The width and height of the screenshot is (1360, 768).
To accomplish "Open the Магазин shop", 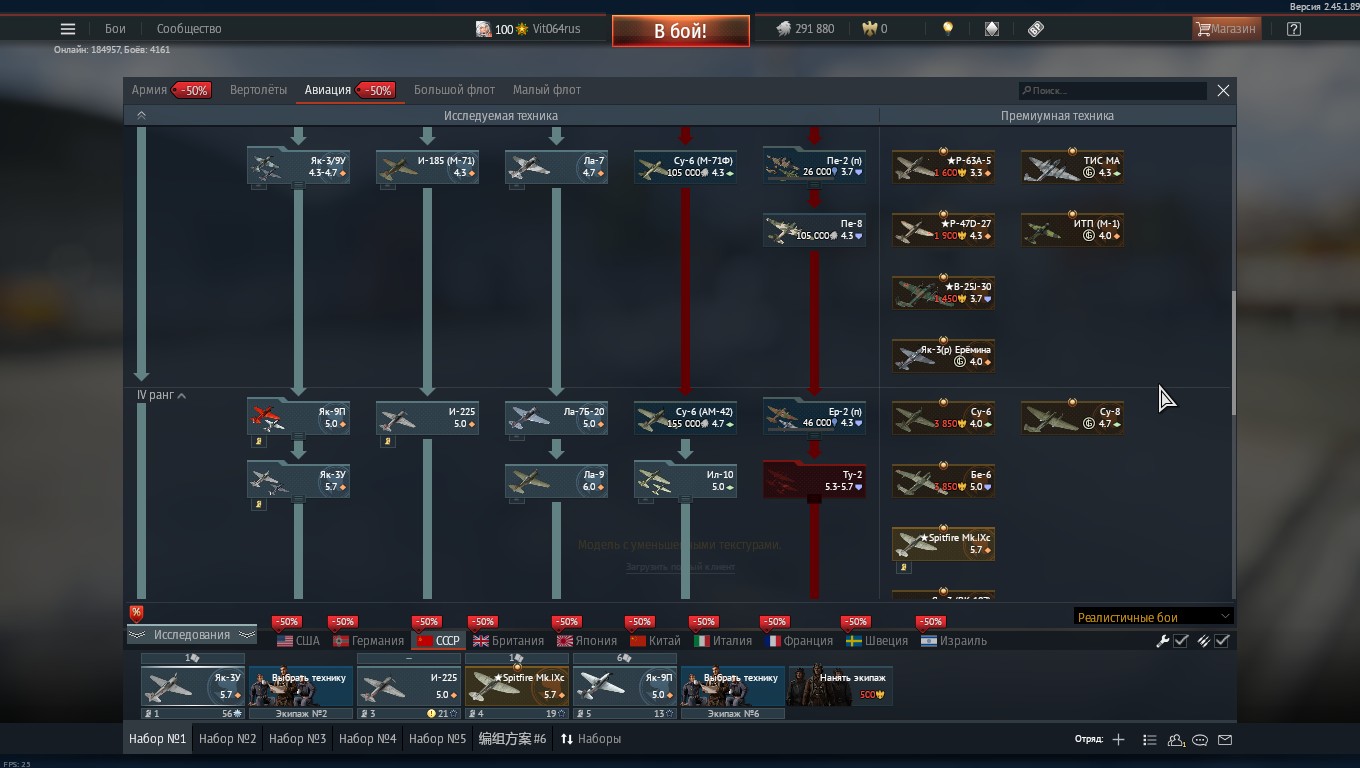I will click(1226, 29).
